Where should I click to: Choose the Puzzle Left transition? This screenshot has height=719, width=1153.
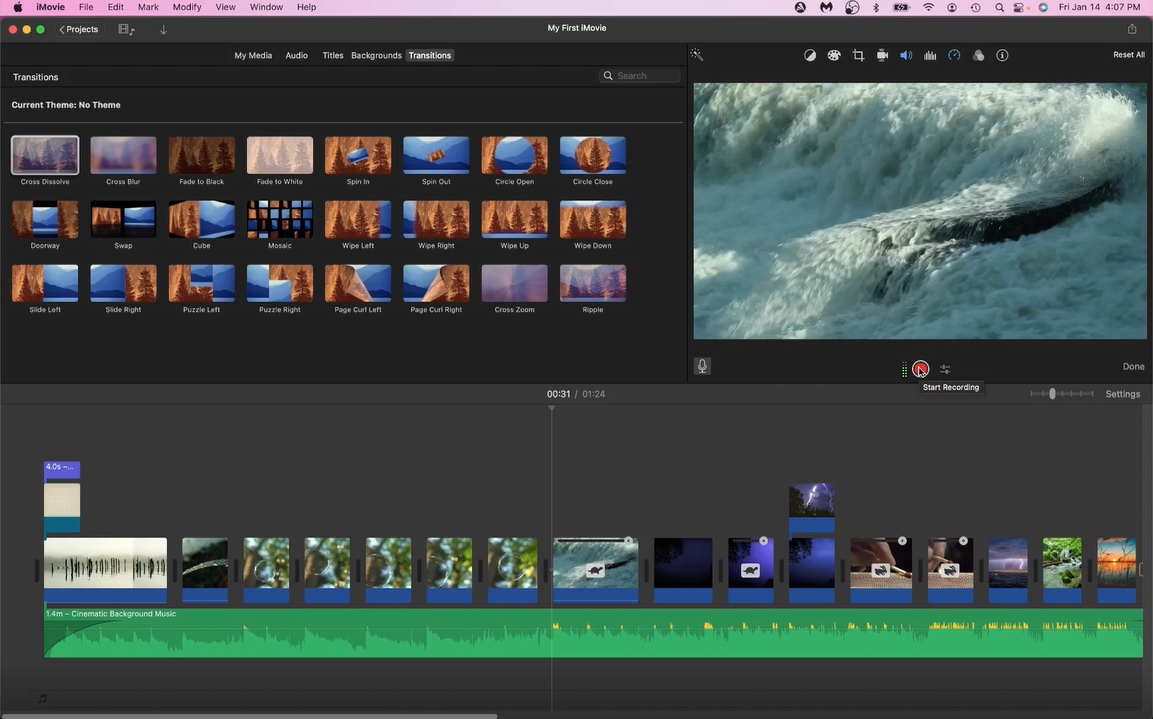[x=201, y=283]
